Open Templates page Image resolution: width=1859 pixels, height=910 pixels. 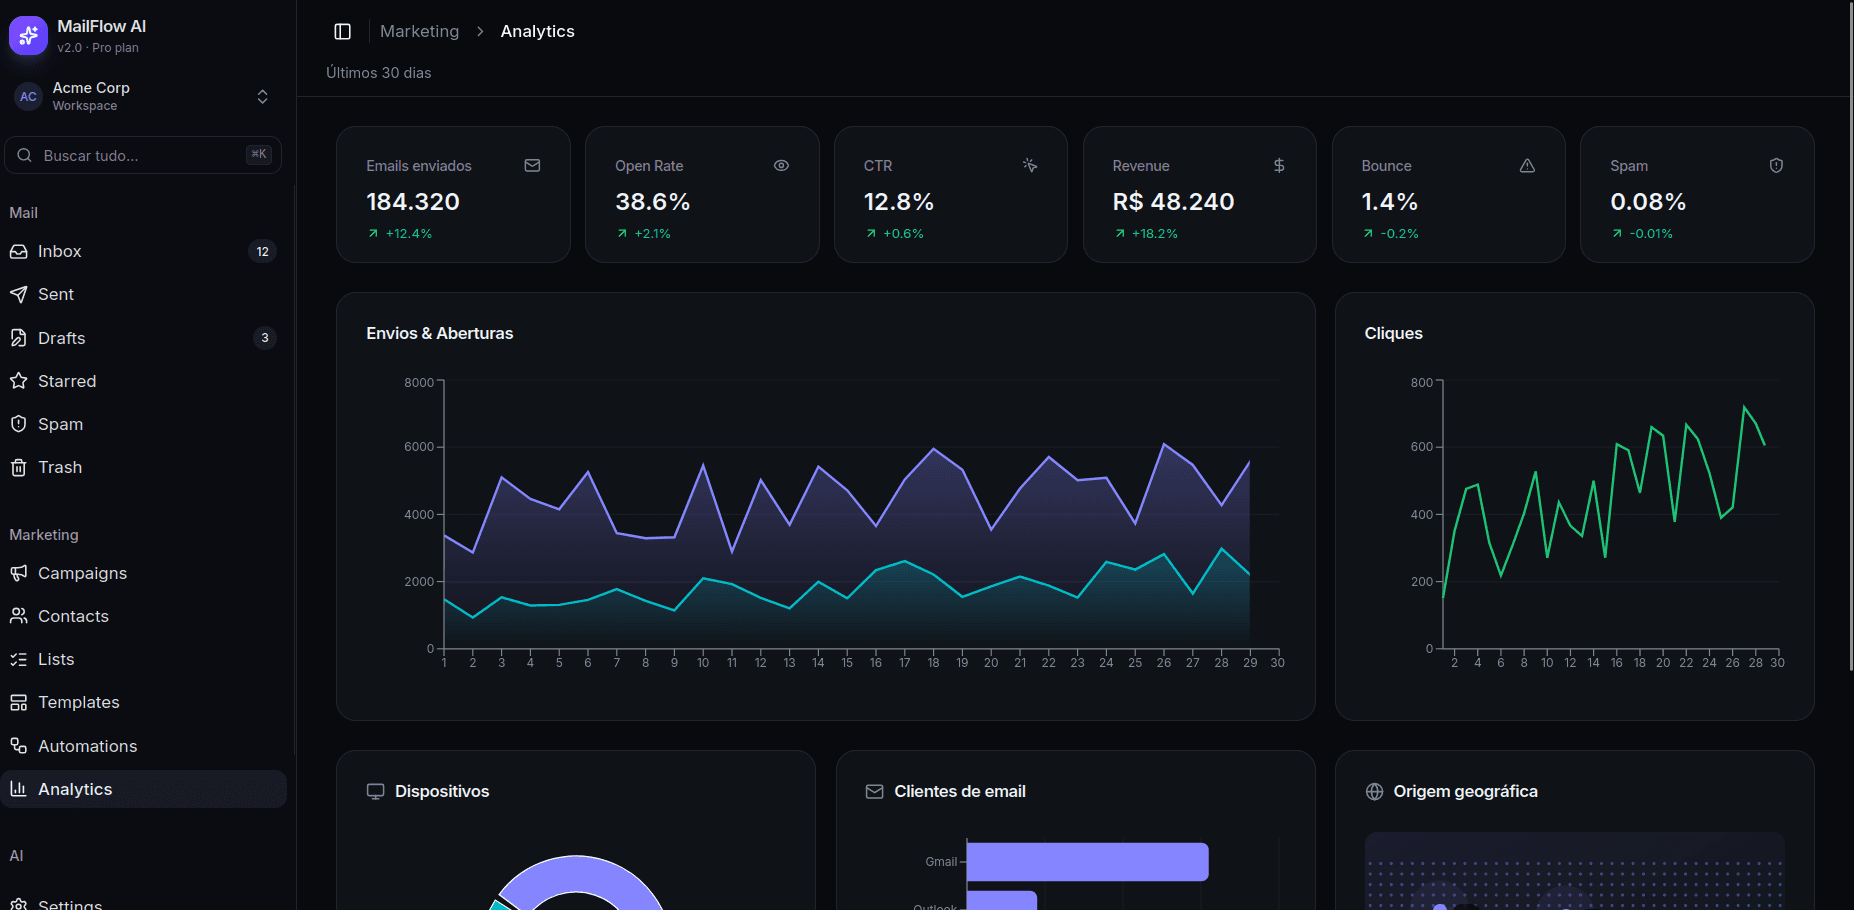[x=143, y=703]
